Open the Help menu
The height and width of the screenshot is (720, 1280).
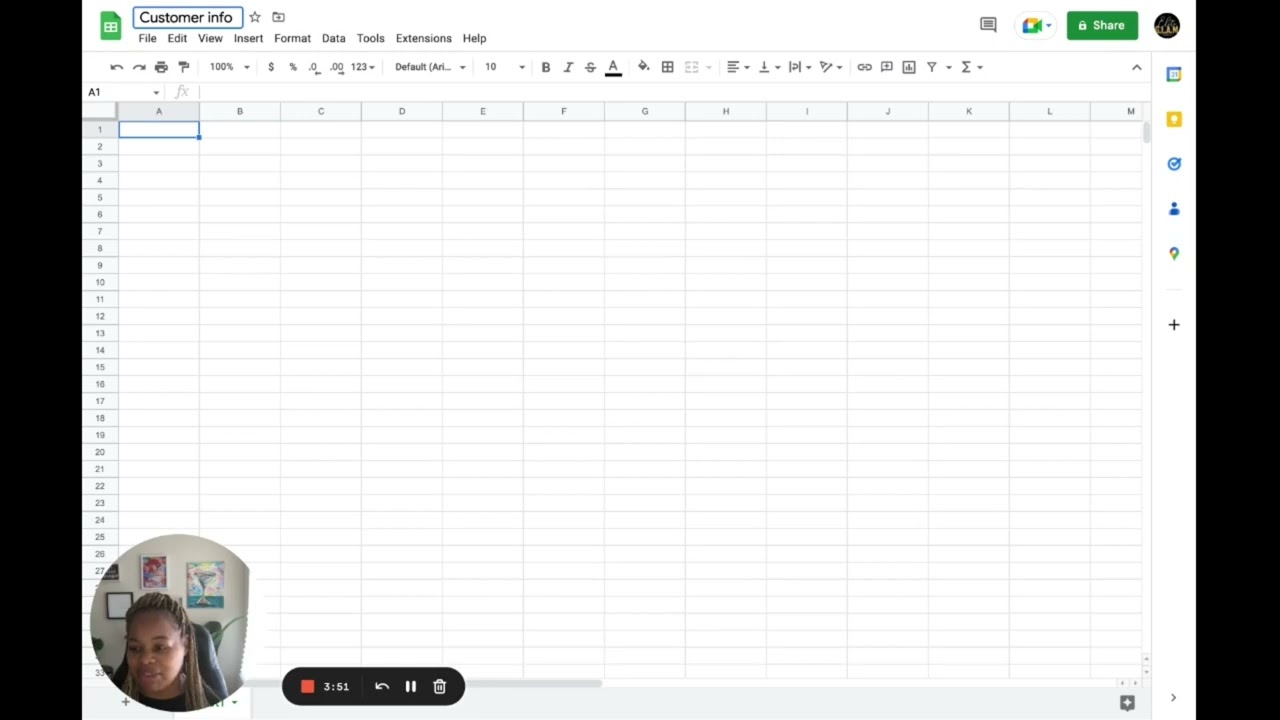[474, 38]
